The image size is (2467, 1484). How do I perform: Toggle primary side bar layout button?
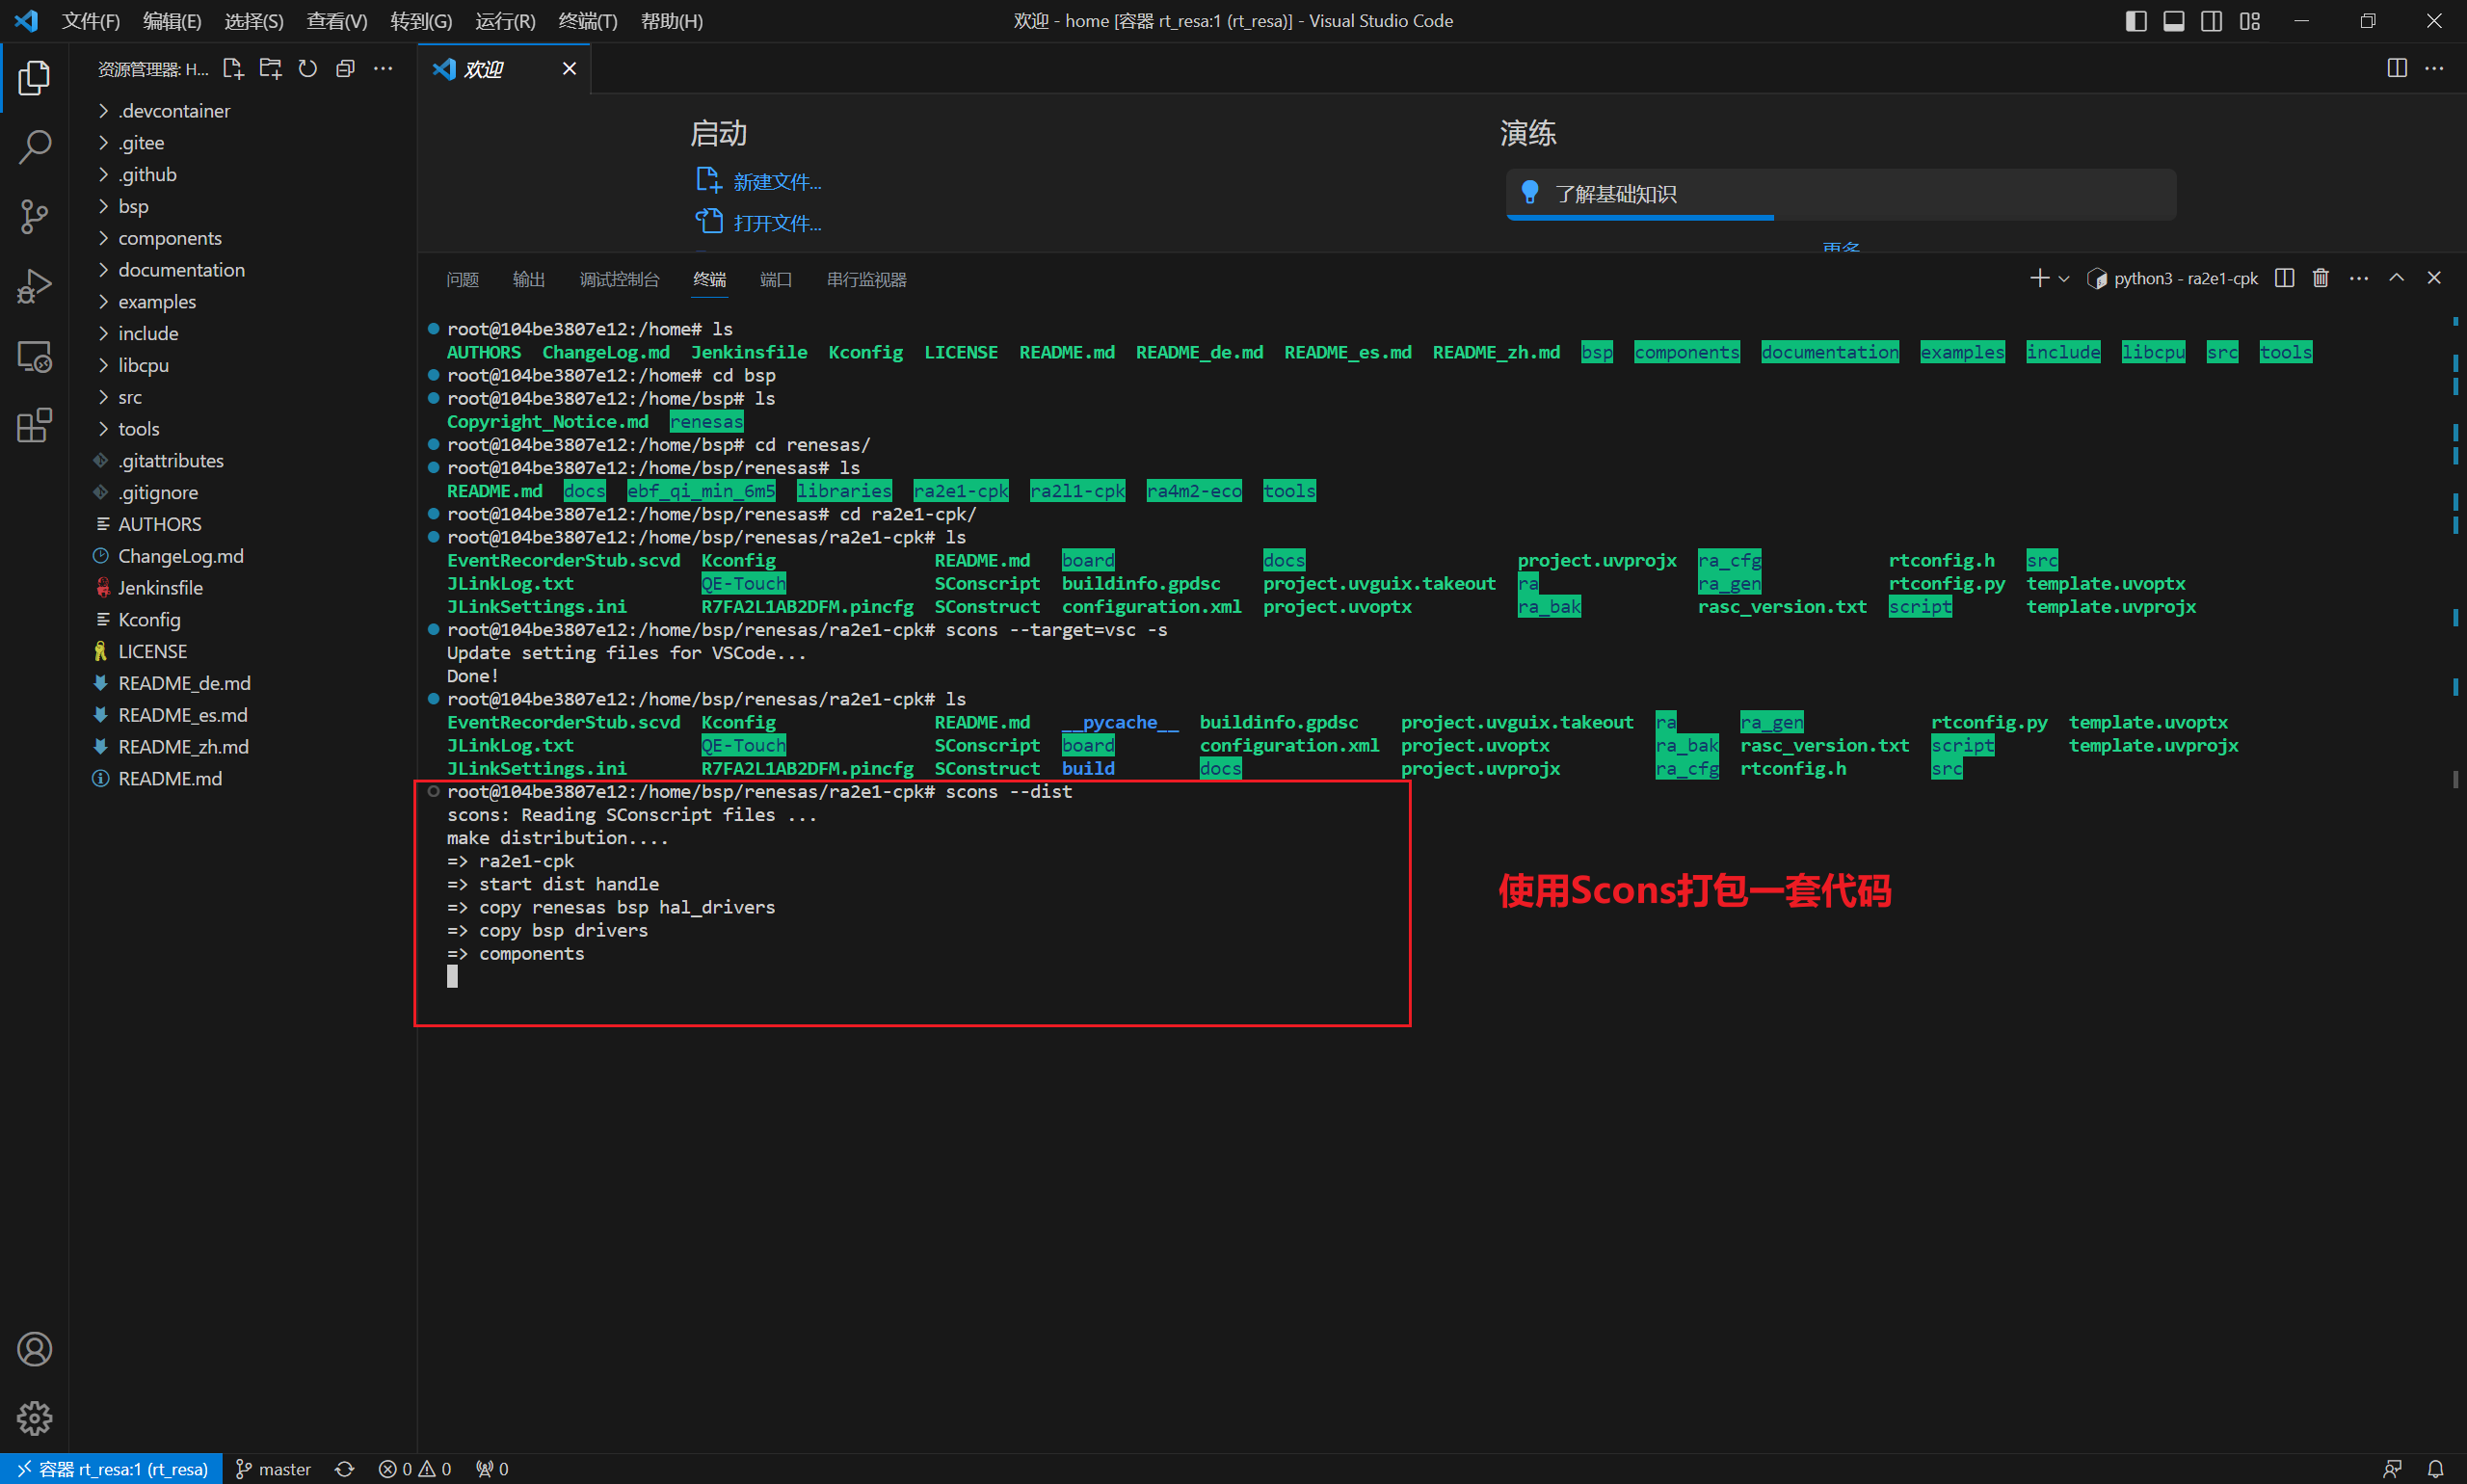[x=2136, y=21]
